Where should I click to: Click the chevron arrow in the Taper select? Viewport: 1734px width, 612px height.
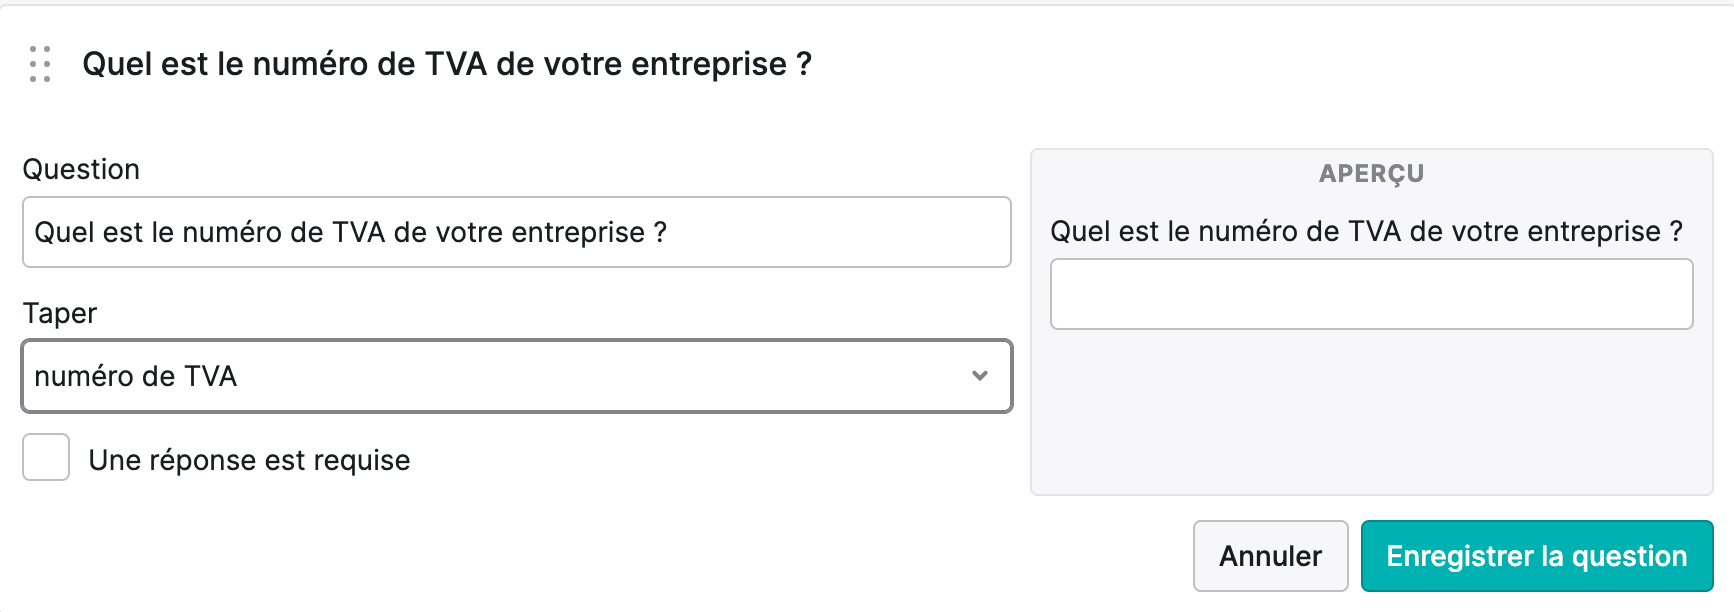tap(980, 376)
